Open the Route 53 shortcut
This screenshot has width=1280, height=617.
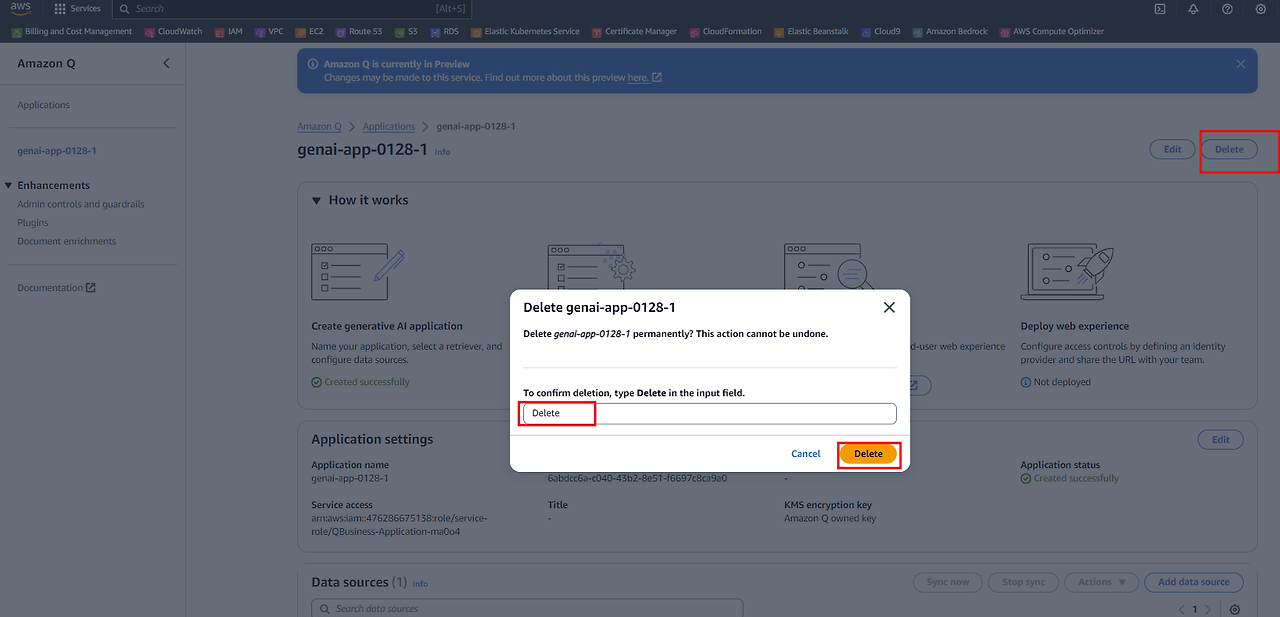pos(358,32)
